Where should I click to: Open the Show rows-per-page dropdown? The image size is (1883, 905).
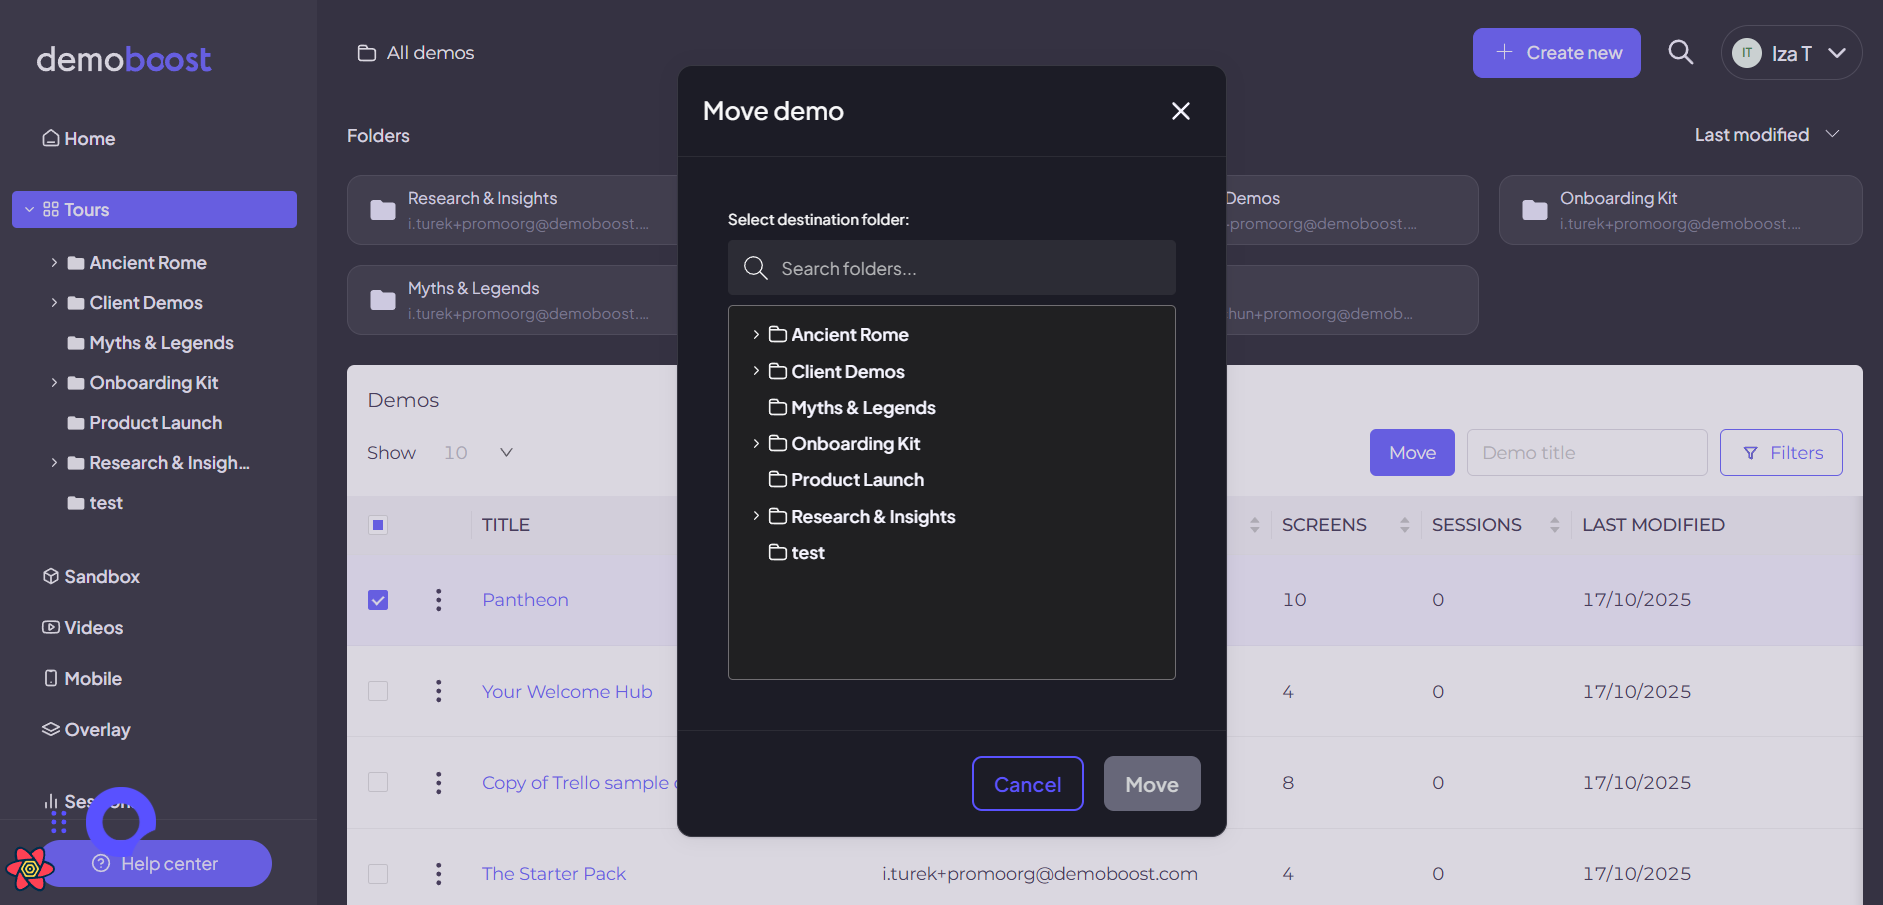pyautogui.click(x=478, y=453)
